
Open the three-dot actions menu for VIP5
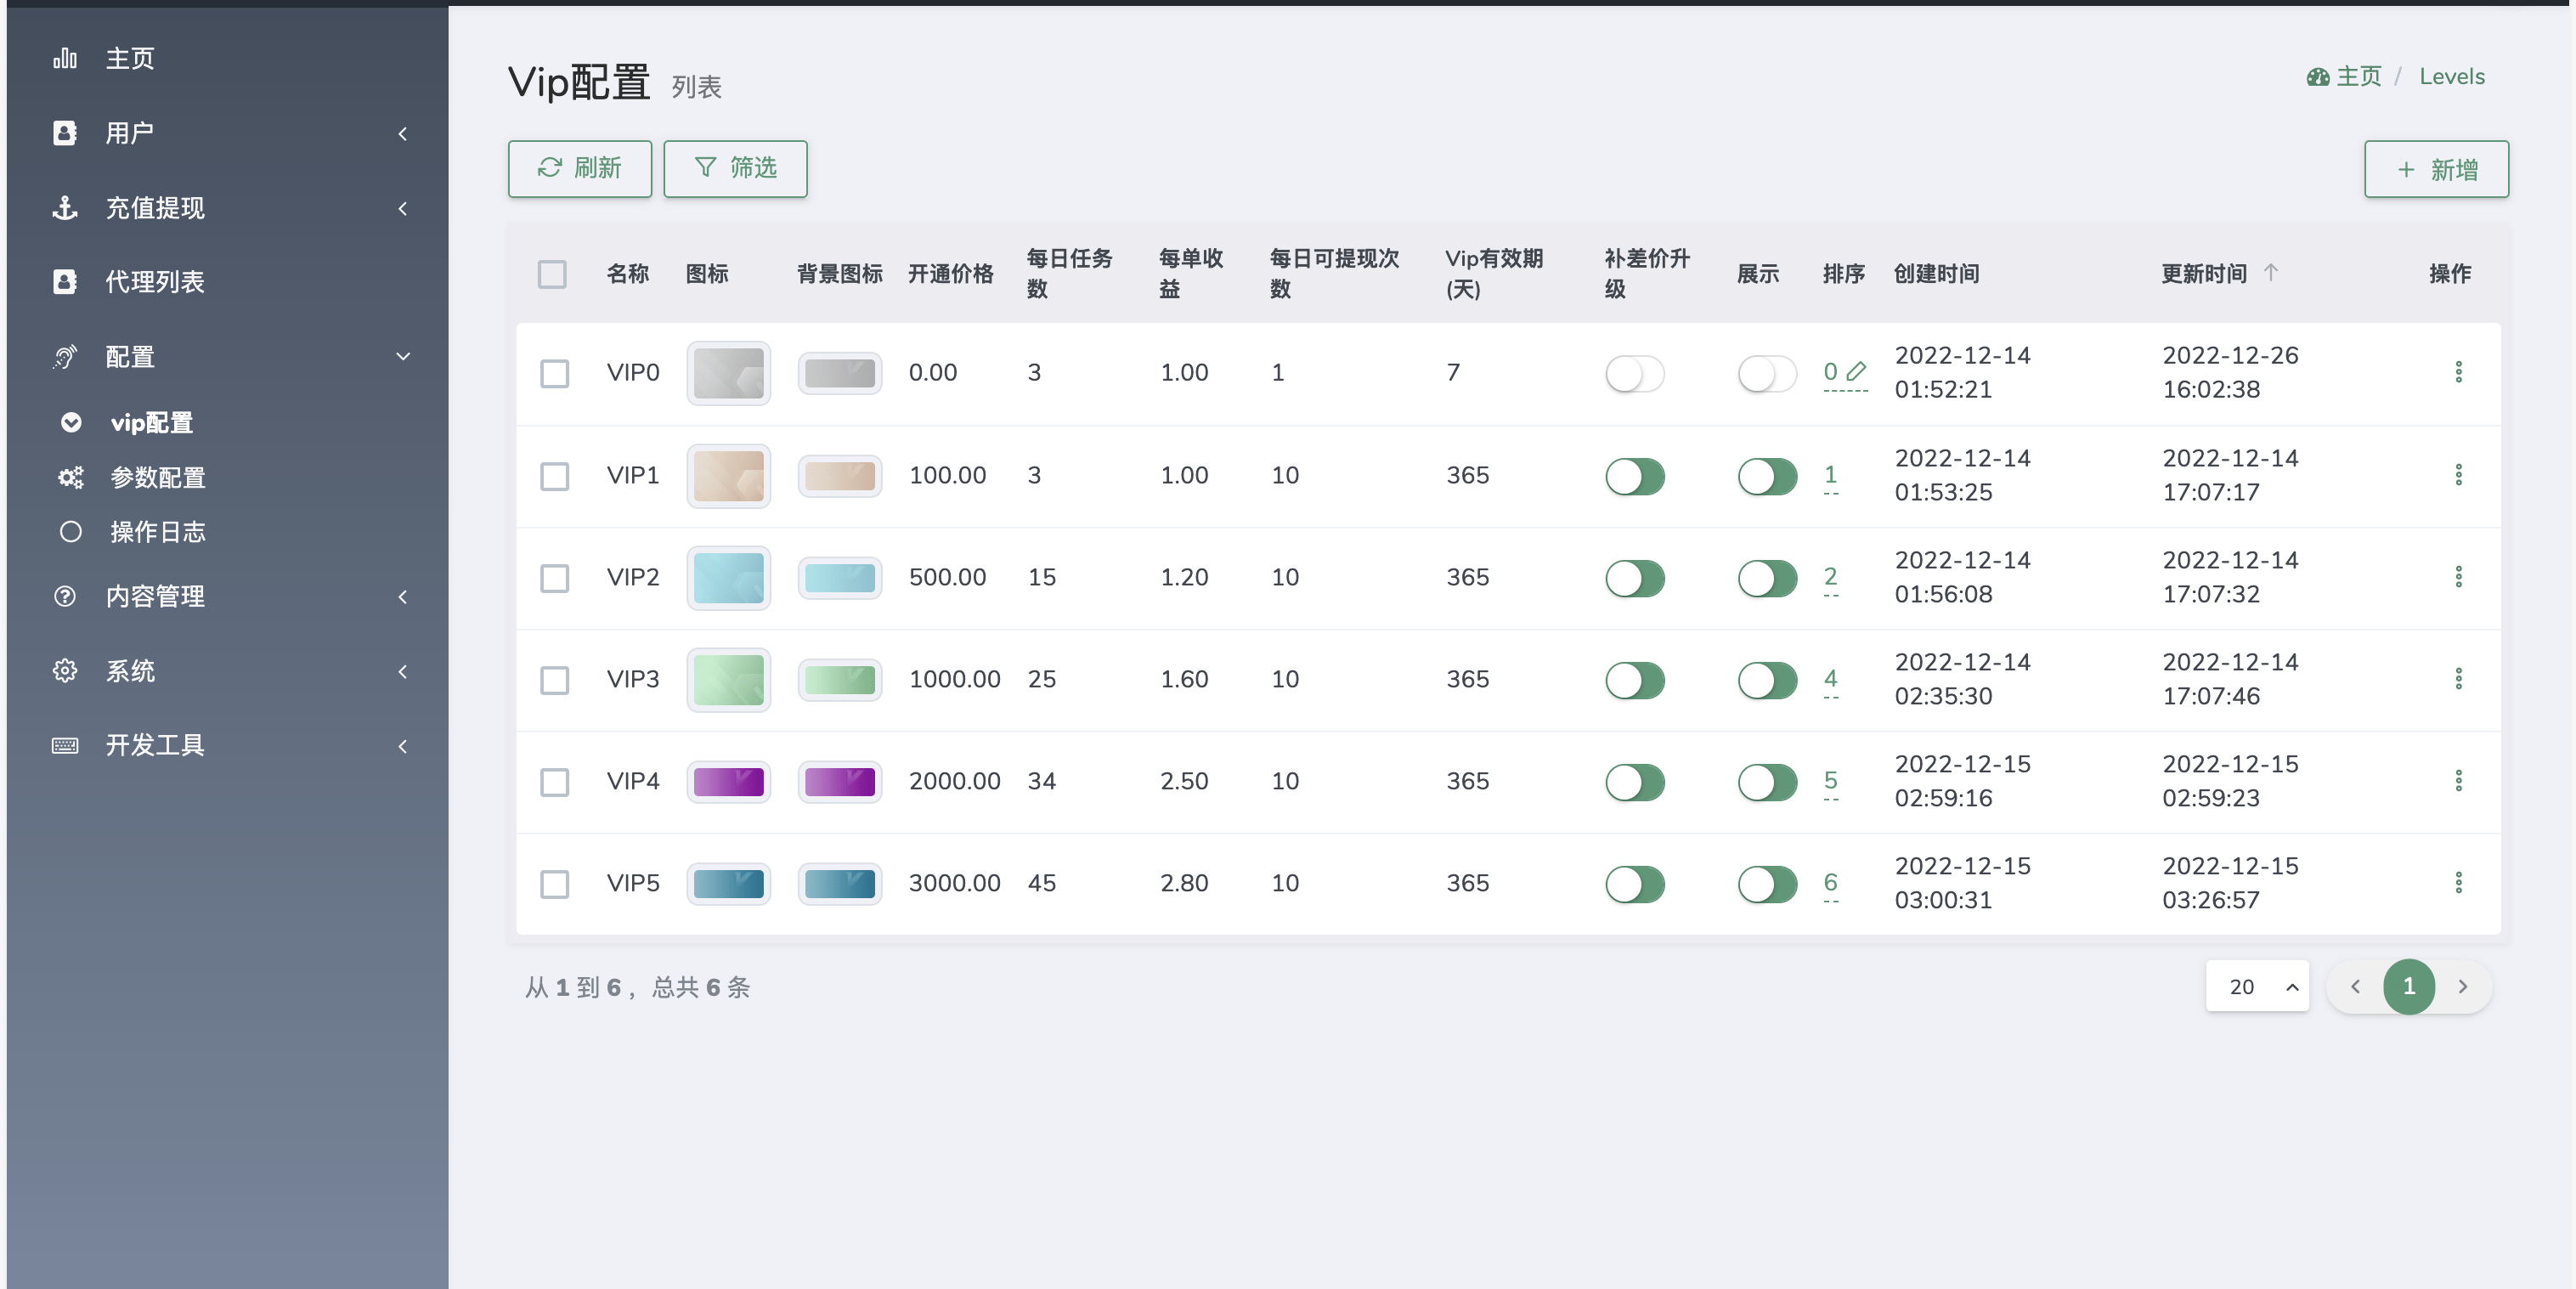coord(2459,883)
